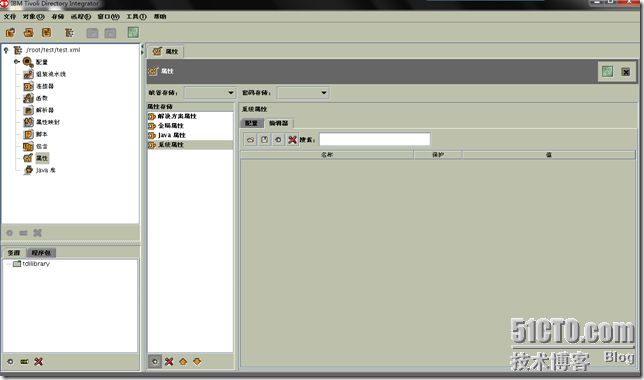
Task: Click the tree-structure icon in main toolbar
Action: click(x=69, y=32)
